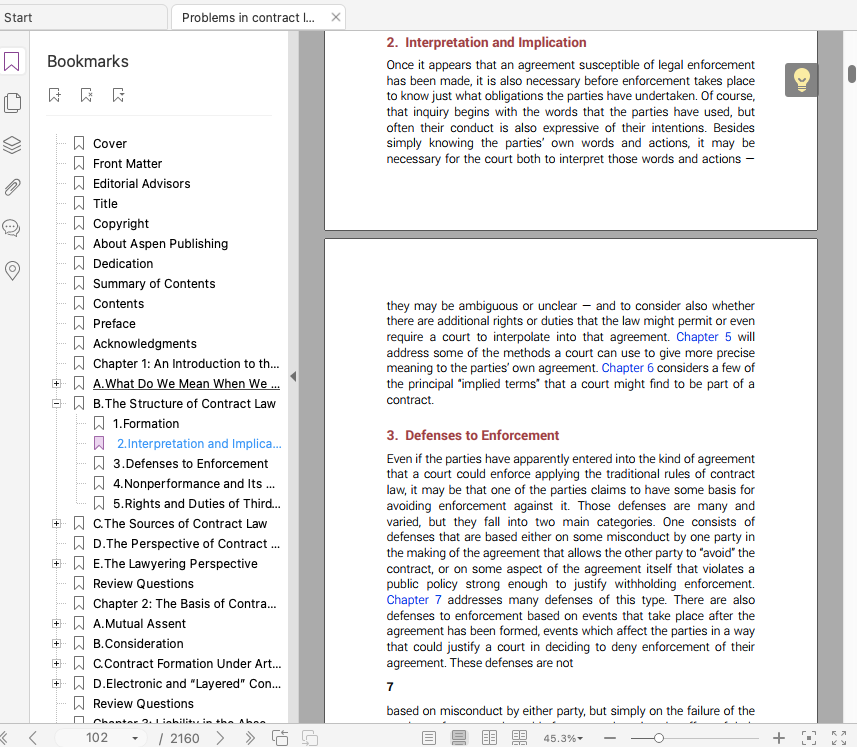
Task: Expand 'D.Electronic and Layered Con' bookmark
Action: tap(56, 684)
